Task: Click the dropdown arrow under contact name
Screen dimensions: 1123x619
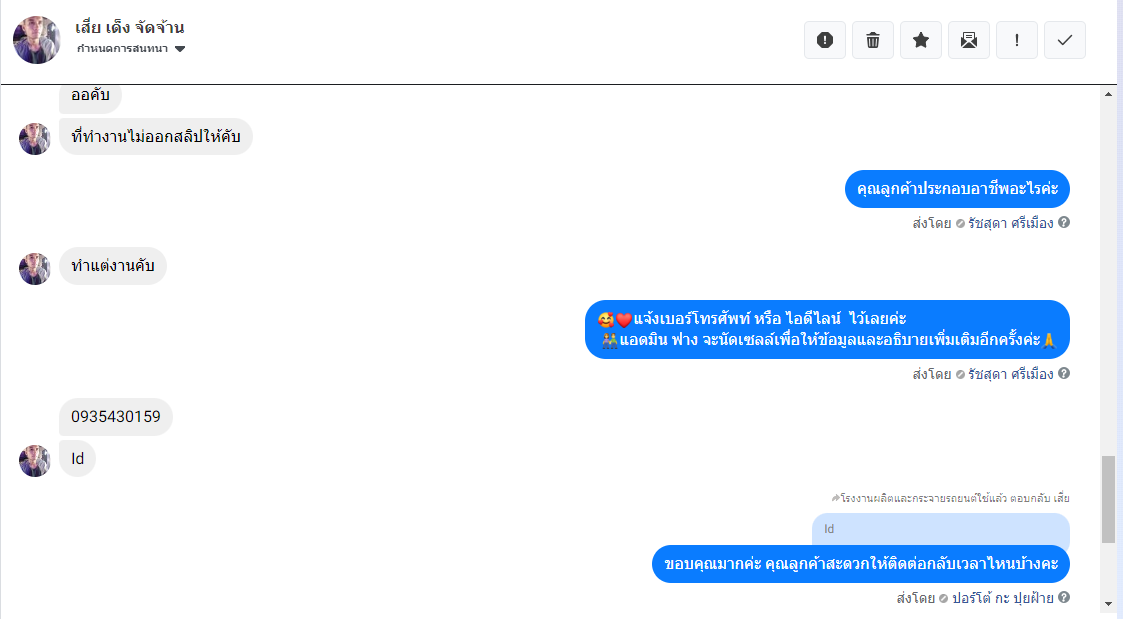Action: pyautogui.click(x=180, y=49)
